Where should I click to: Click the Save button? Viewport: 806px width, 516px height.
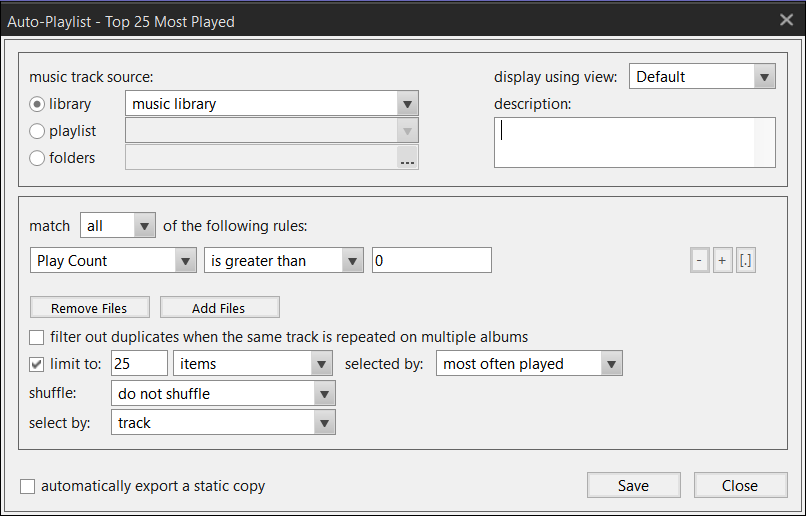633,486
